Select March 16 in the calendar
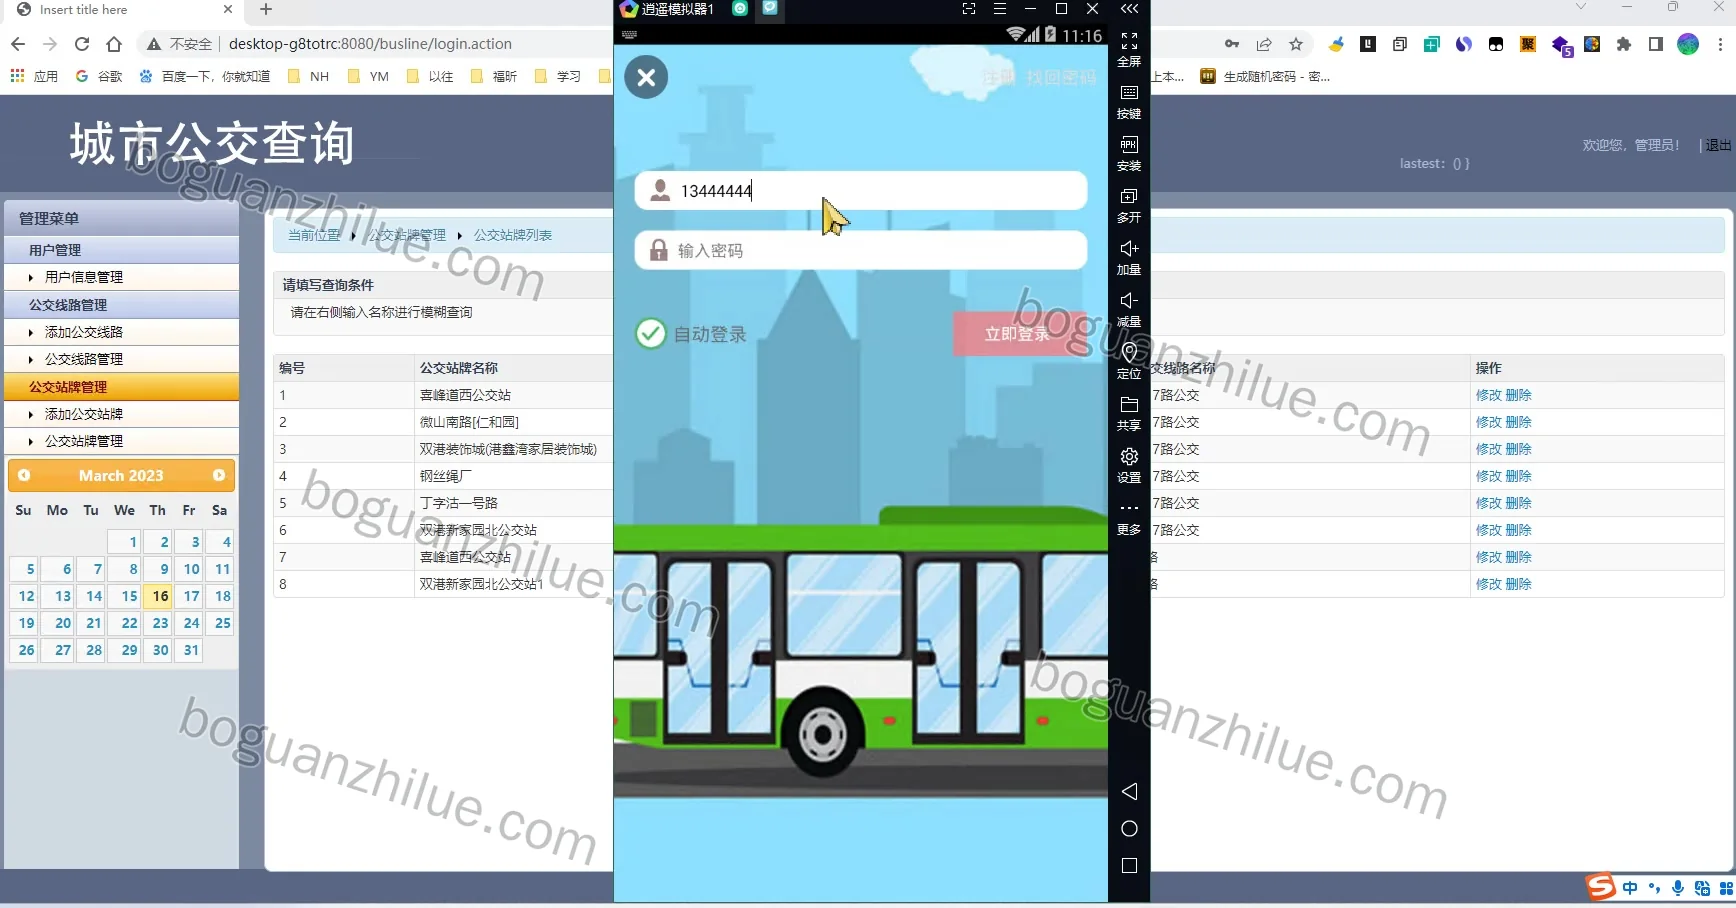Image resolution: width=1736 pixels, height=908 pixels. [160, 596]
